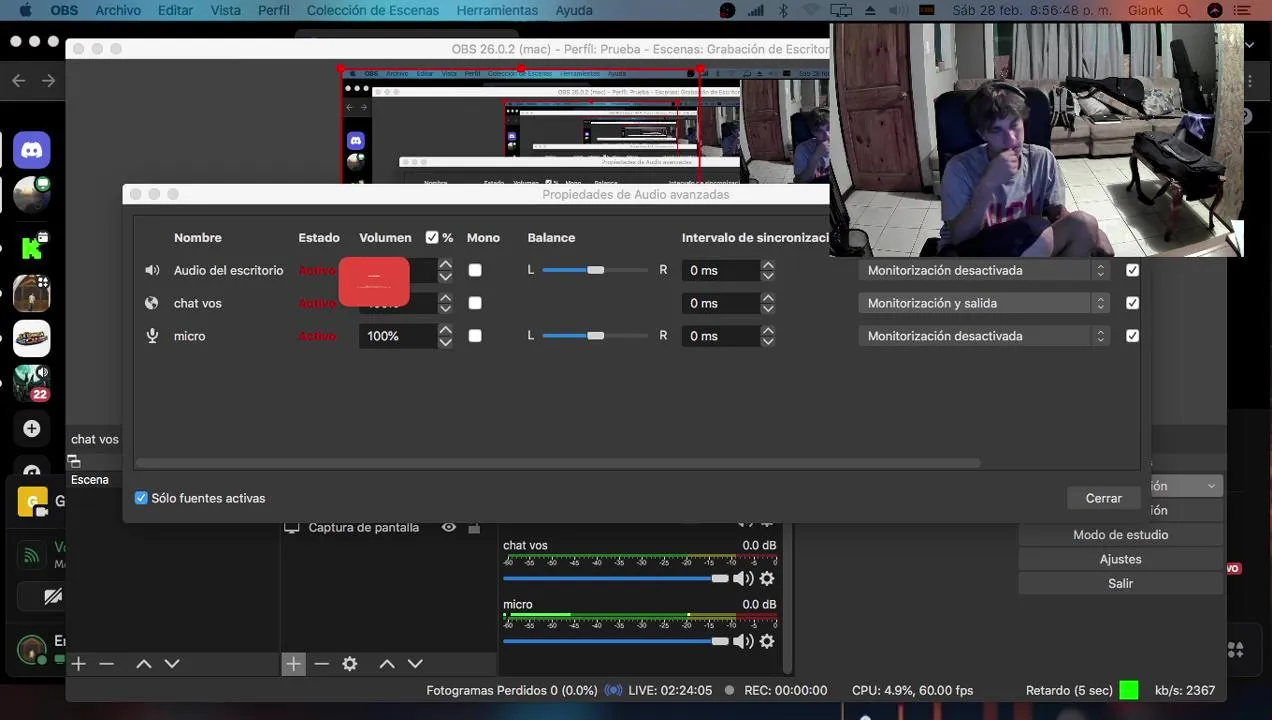
Task: Adjust micro mixer volume slider
Action: pyautogui.click(x=616, y=641)
